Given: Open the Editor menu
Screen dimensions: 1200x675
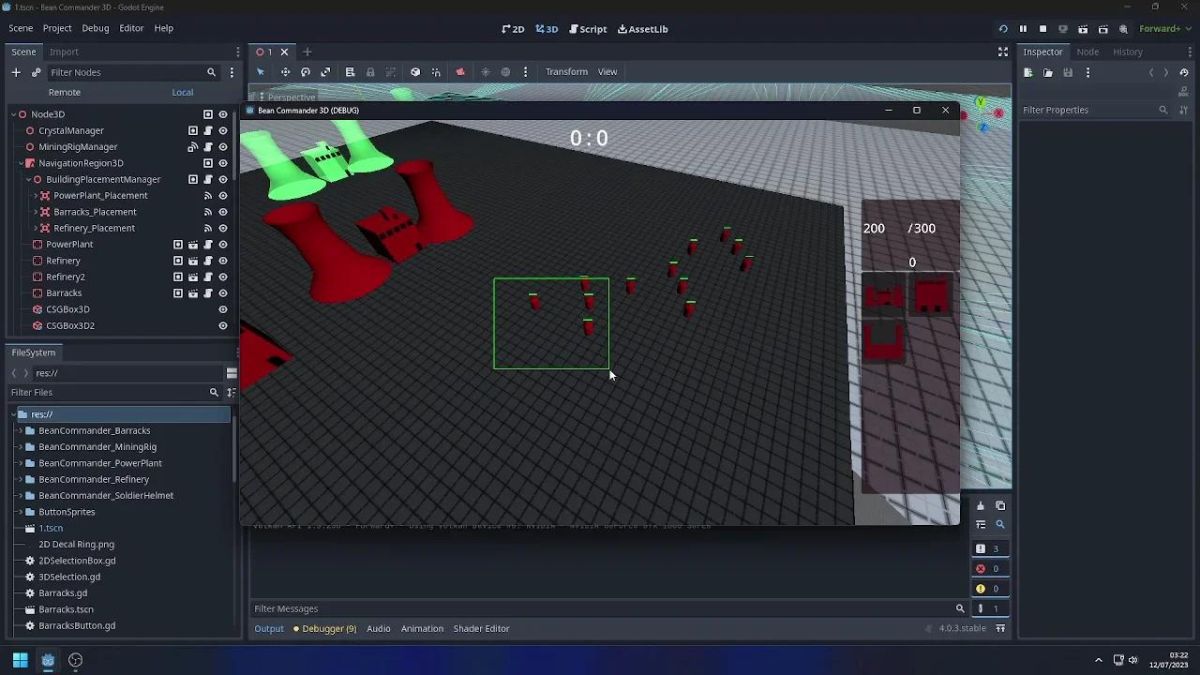Looking at the screenshot, I should [132, 29].
